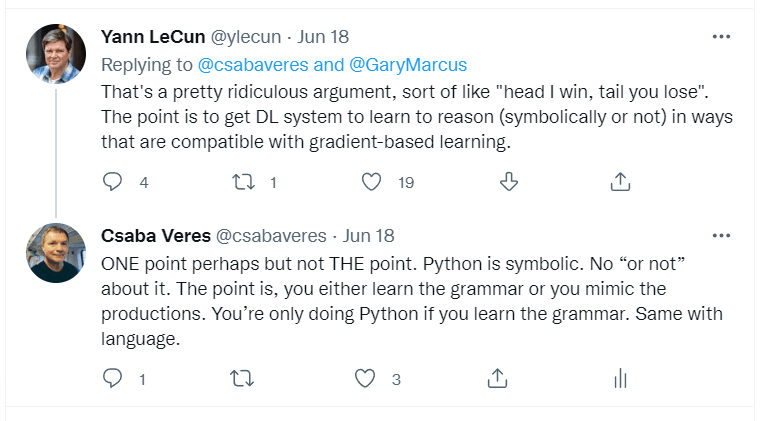This screenshot has height=421, width=776.
Task: Open Jun 18 timestamp on LeCun's tweet
Action: tap(325, 37)
